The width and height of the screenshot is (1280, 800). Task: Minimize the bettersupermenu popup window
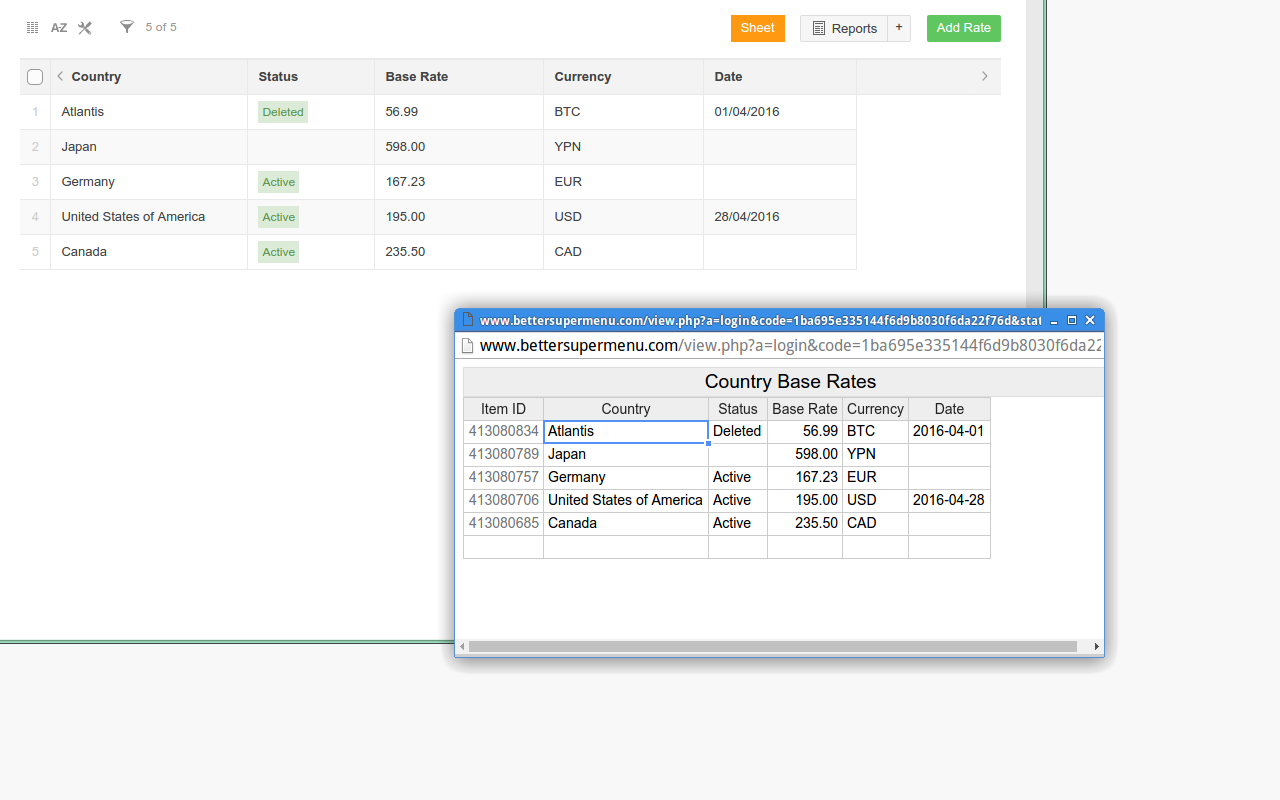(1054, 320)
